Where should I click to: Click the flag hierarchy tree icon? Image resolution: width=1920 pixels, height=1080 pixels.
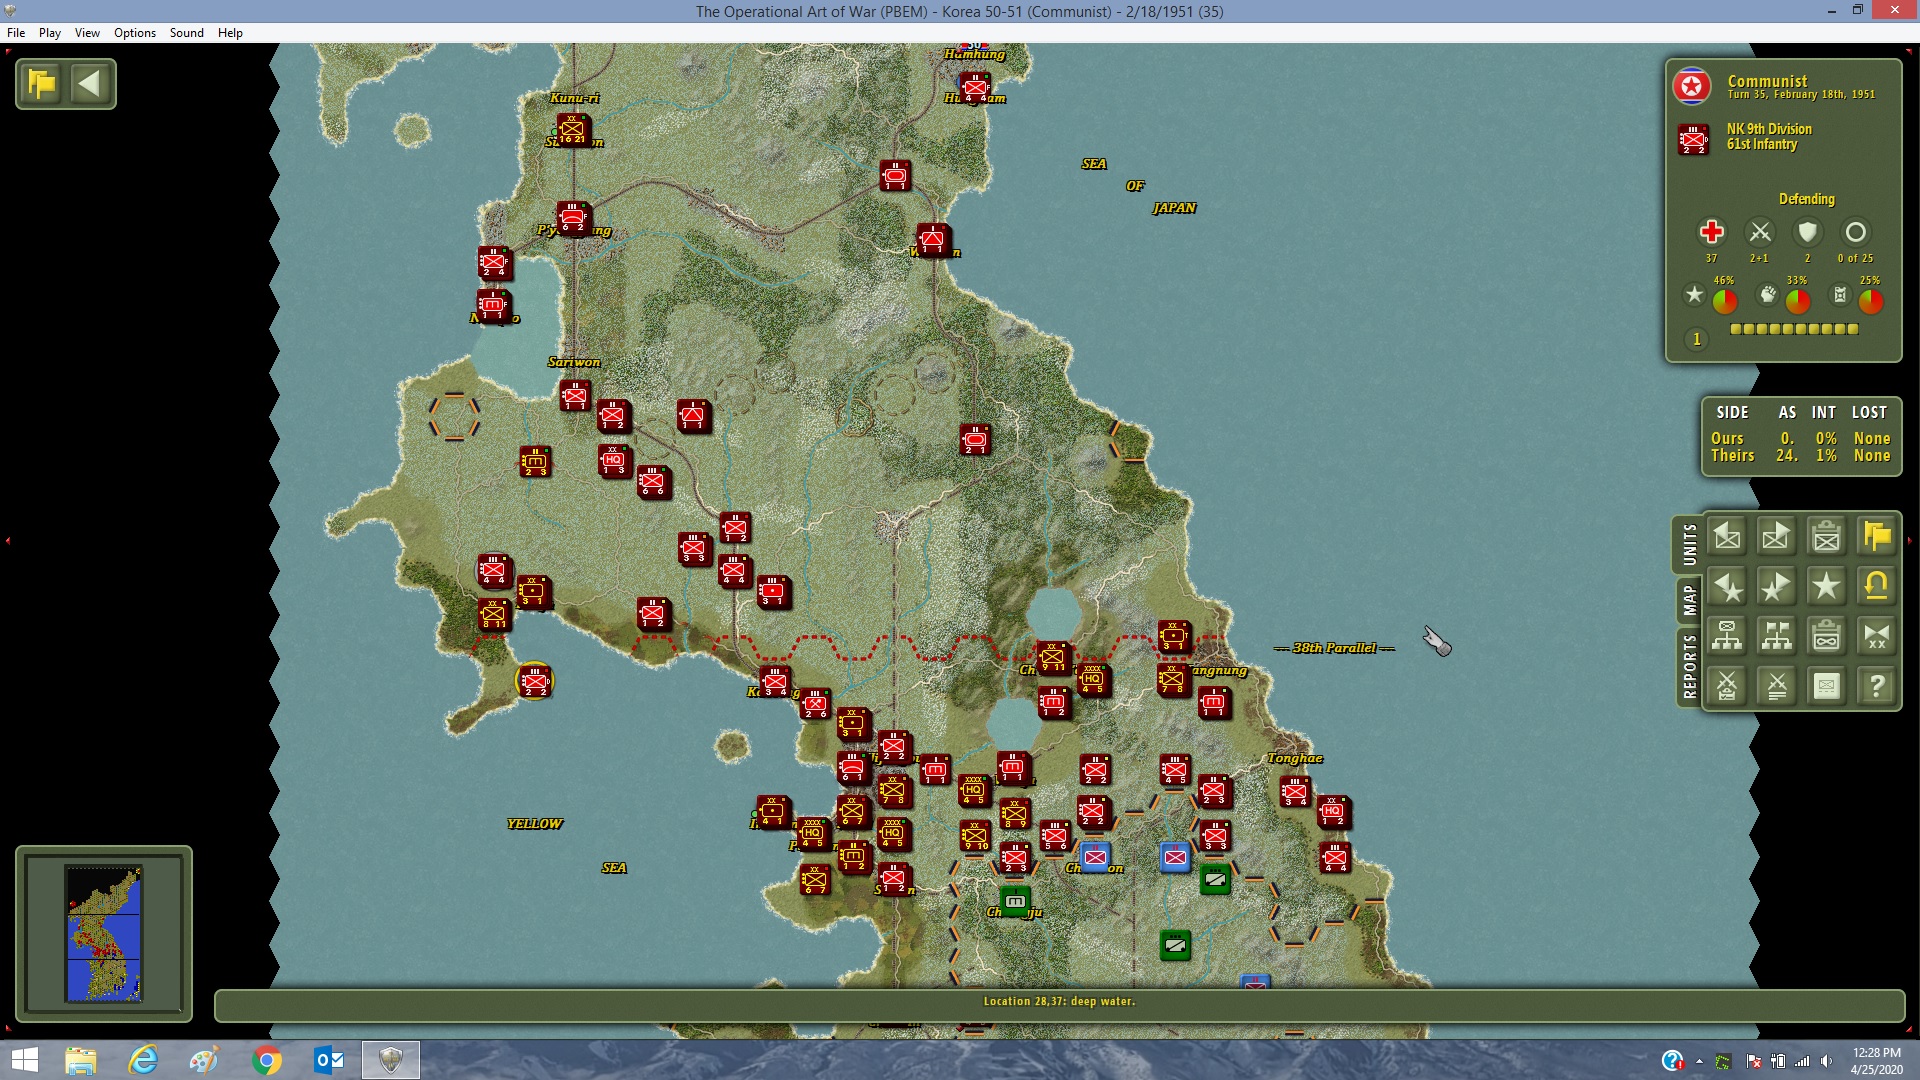(x=1777, y=636)
